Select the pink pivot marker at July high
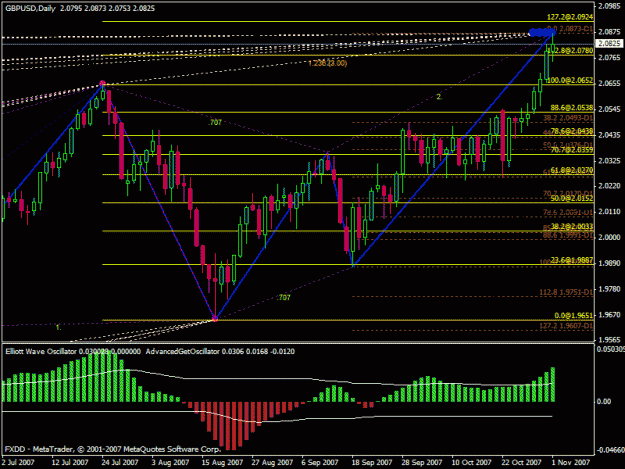Image resolution: width=625 pixels, height=469 pixels. point(102,84)
